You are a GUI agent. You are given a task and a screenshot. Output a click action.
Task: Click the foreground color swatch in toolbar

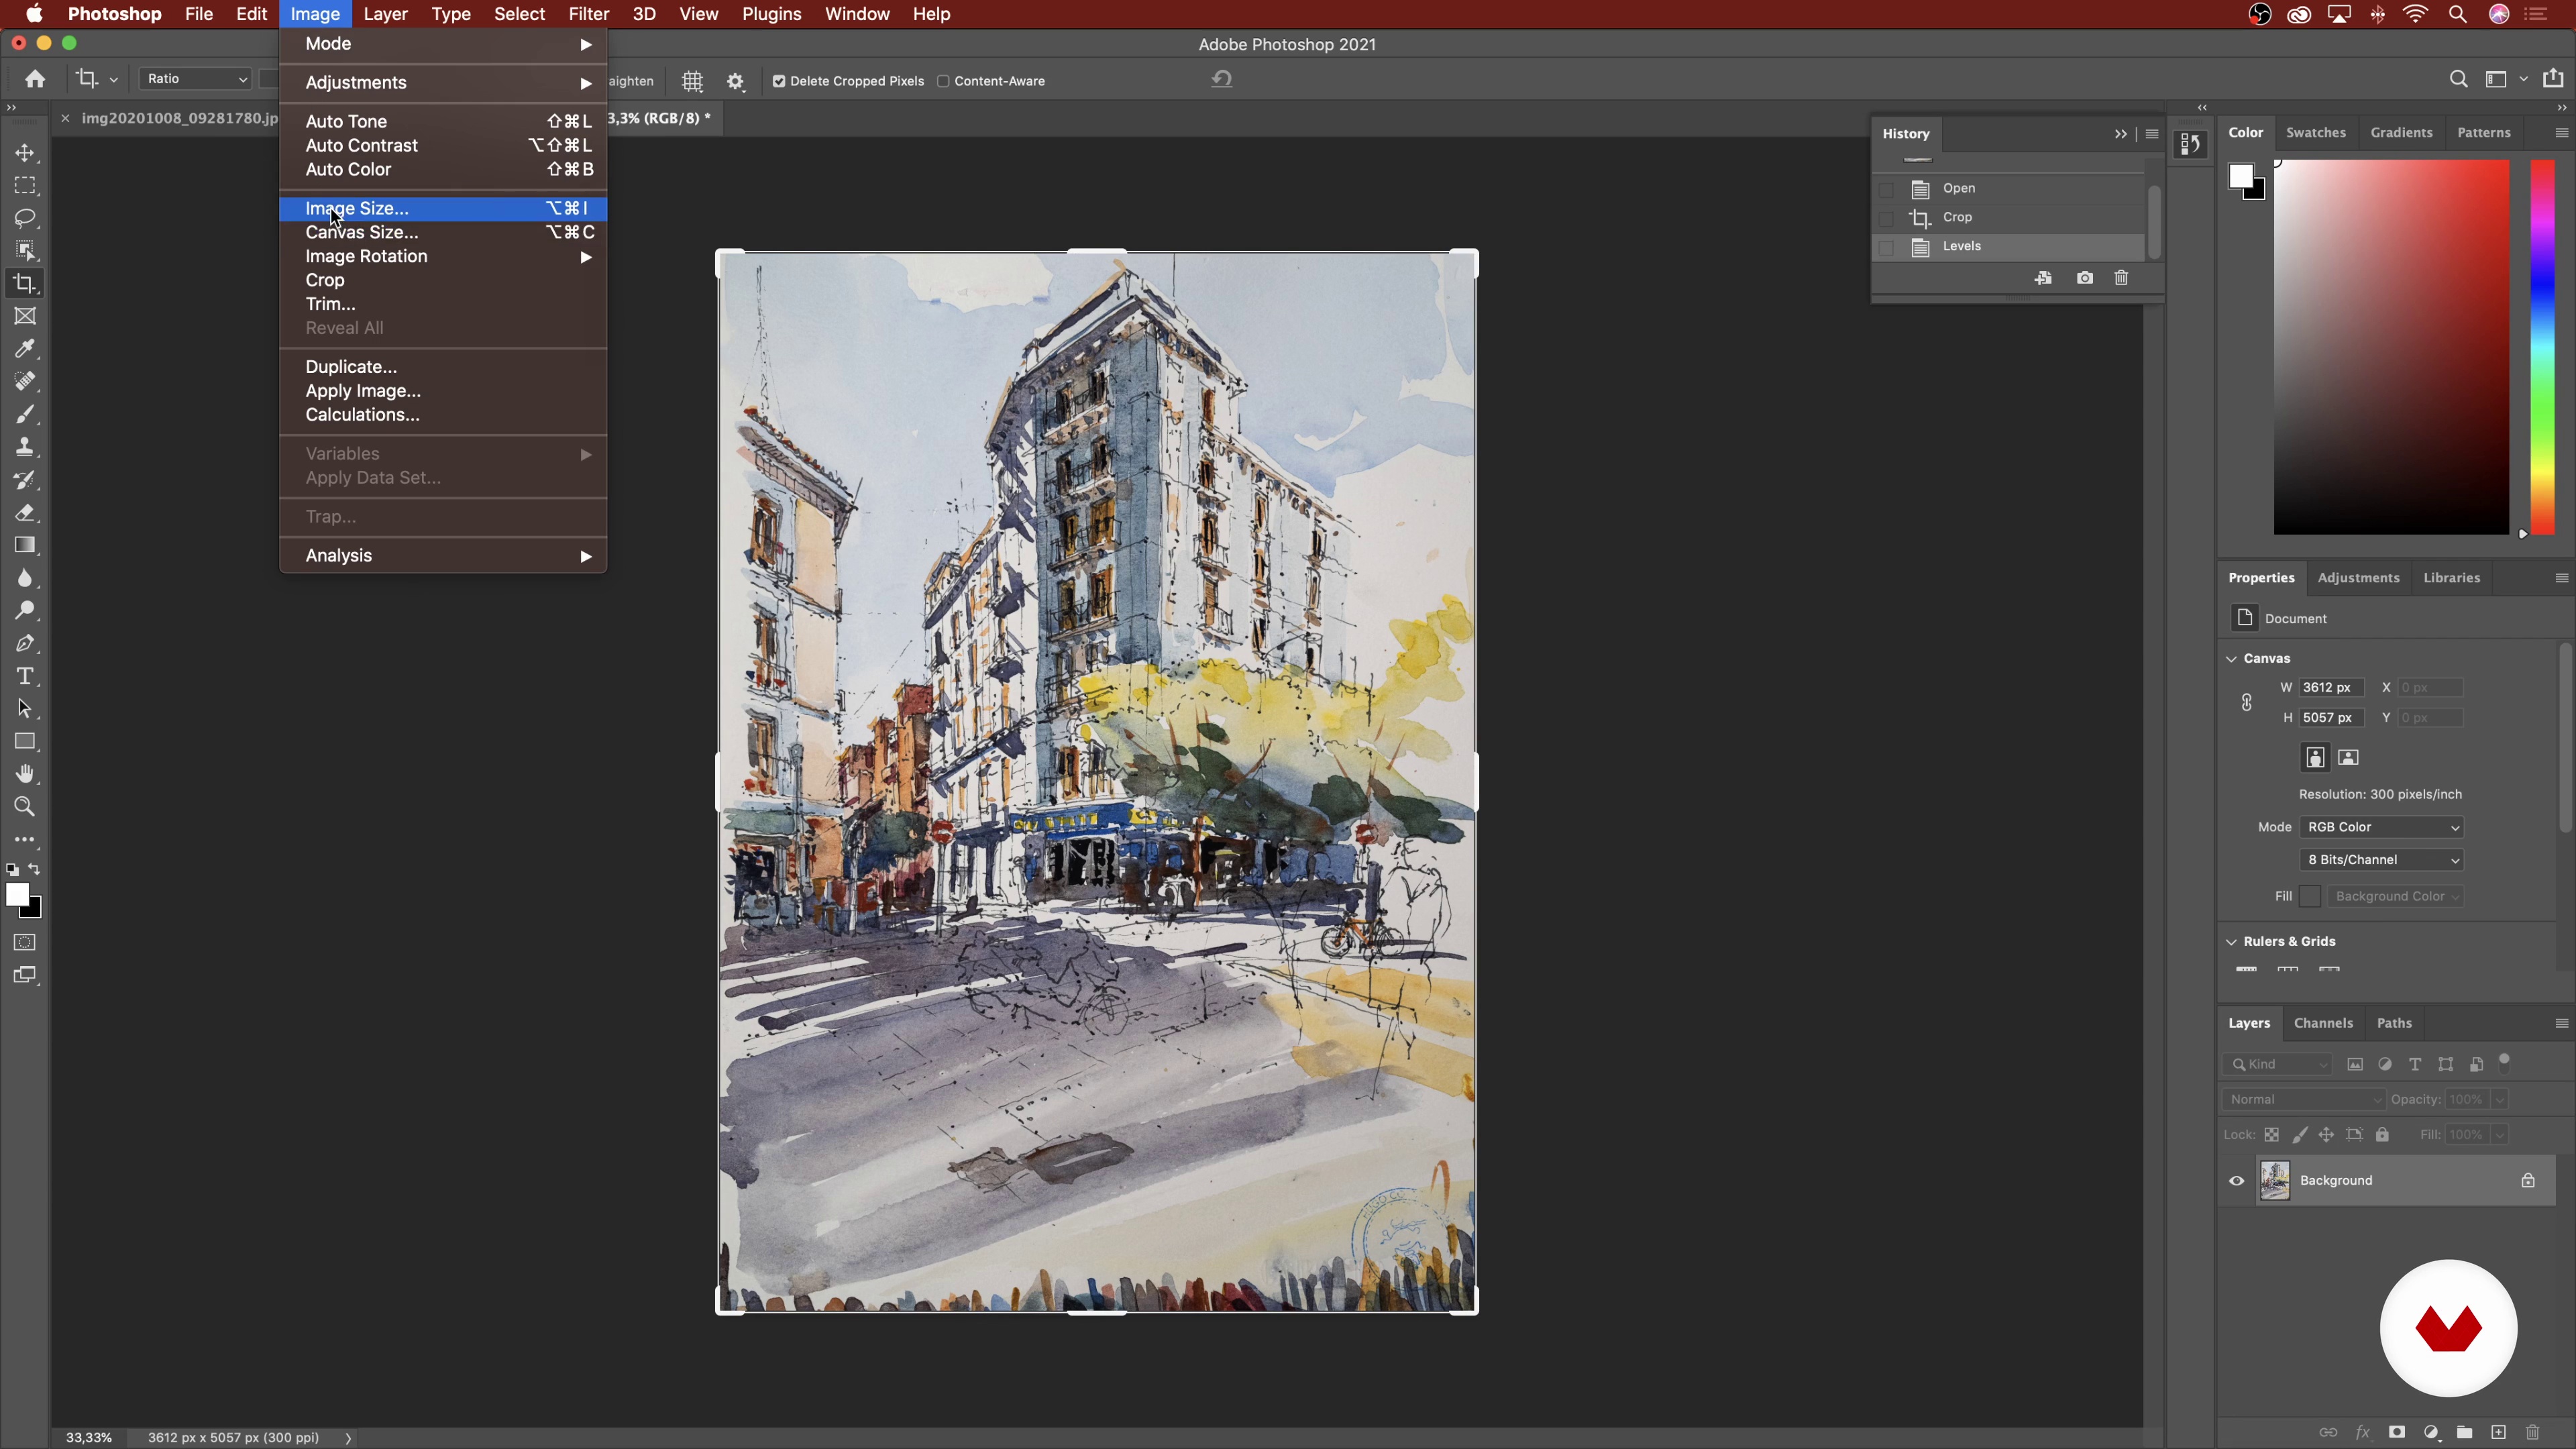[16, 894]
